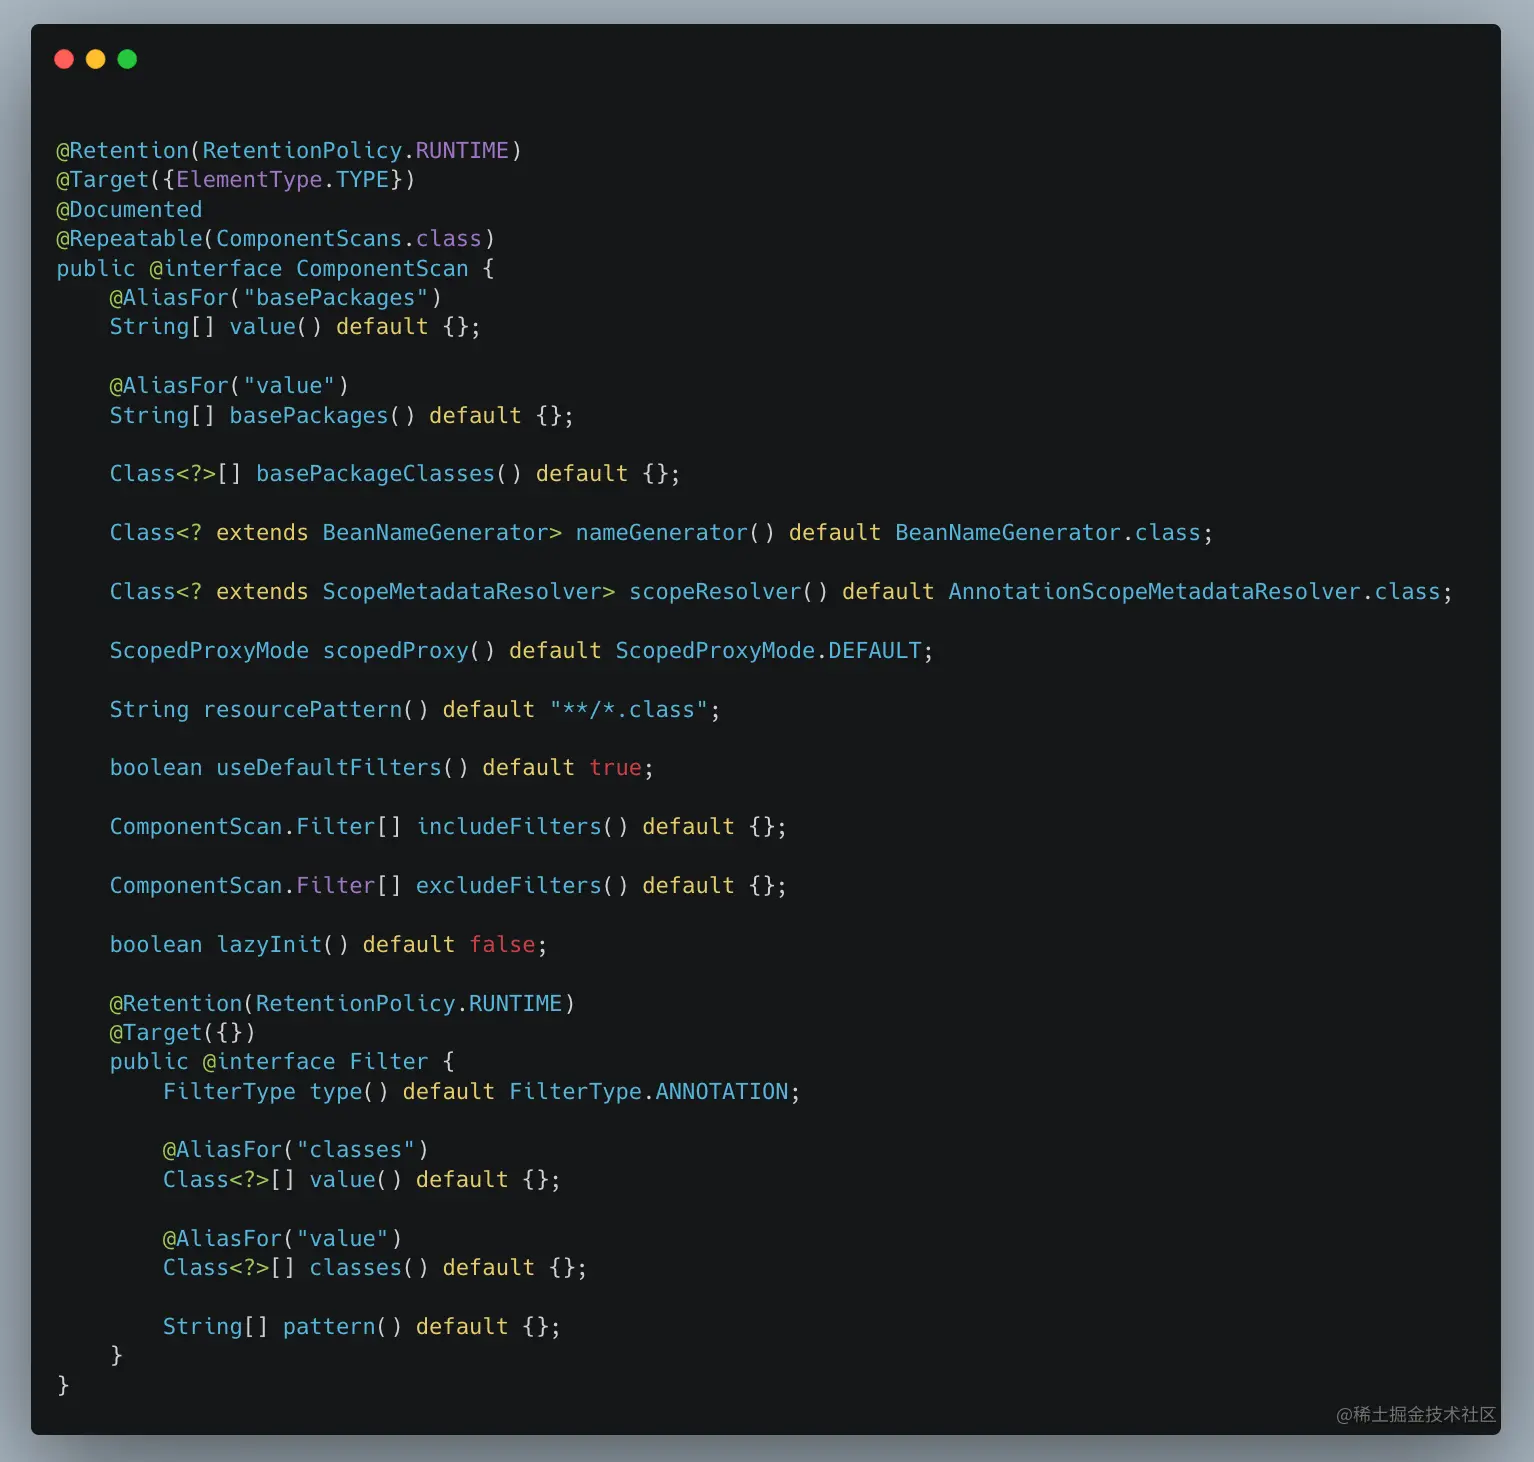Click the "classes" string in @AliasFor
The height and width of the screenshot is (1462, 1534).
(x=356, y=1149)
